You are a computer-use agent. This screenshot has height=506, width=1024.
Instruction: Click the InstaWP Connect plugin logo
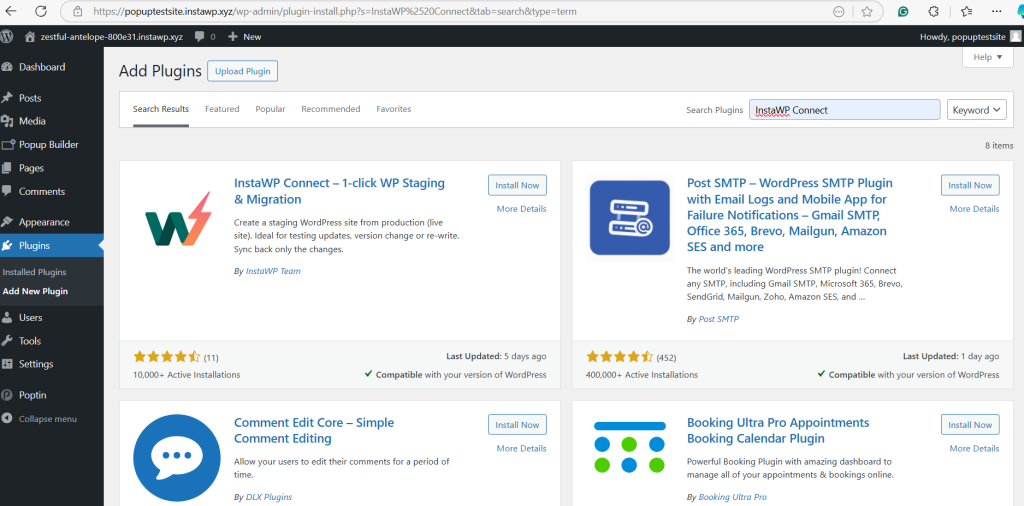(x=178, y=218)
